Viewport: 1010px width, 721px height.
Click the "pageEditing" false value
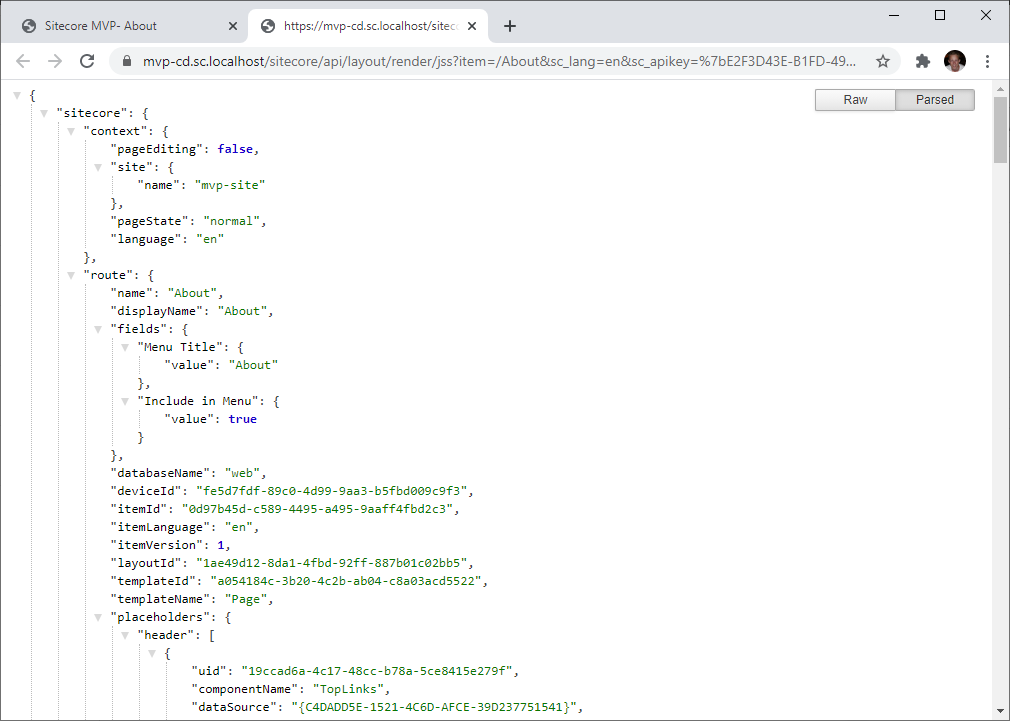(x=235, y=149)
